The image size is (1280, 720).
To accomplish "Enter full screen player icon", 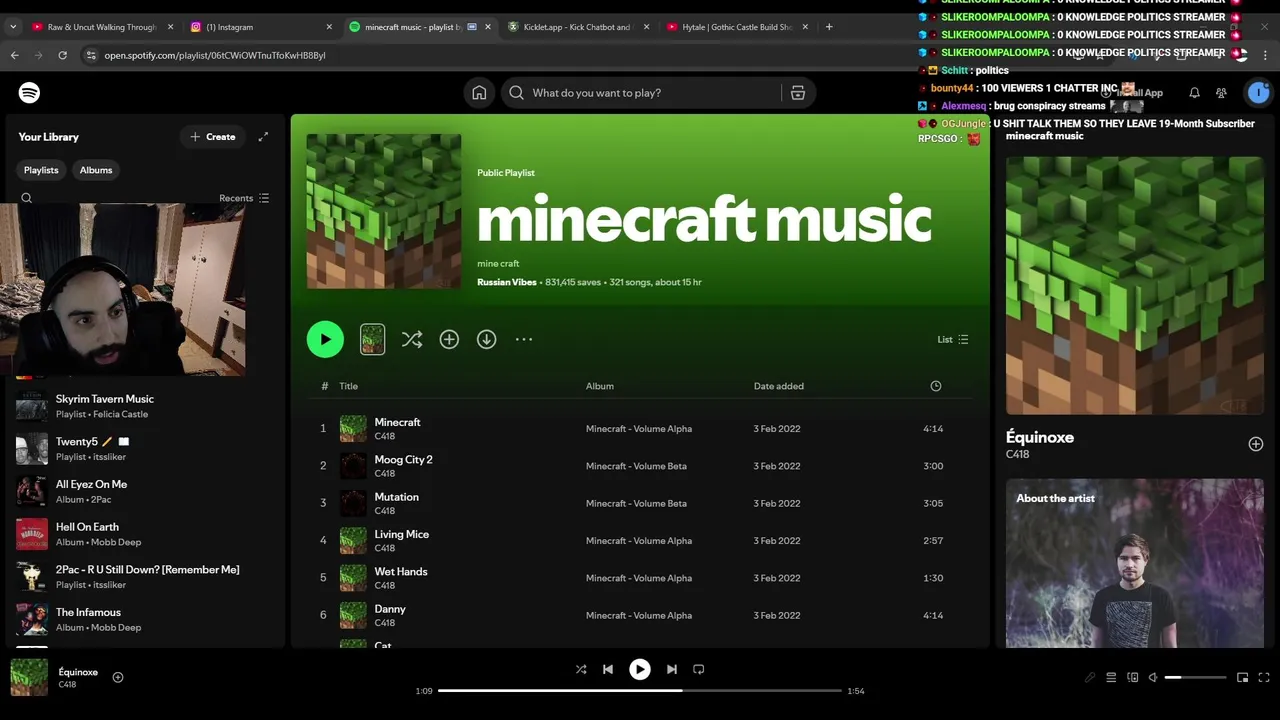I will click(1264, 678).
